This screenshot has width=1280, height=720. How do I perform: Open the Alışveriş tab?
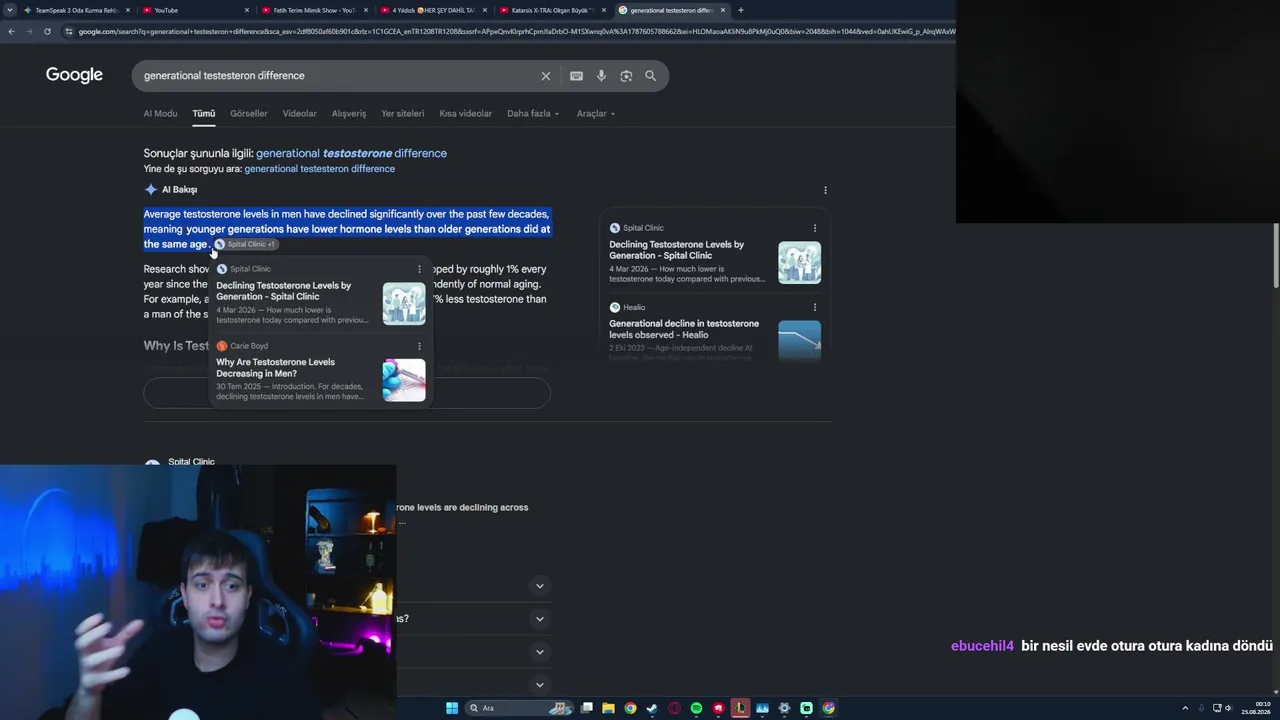point(349,114)
